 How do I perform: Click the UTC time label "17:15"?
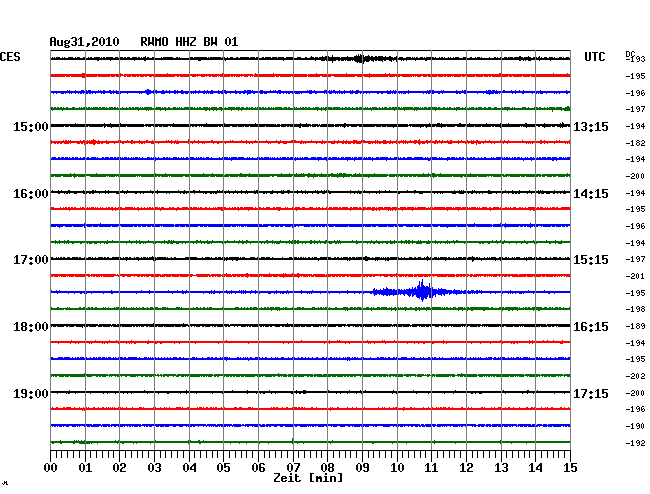pyautogui.click(x=591, y=393)
